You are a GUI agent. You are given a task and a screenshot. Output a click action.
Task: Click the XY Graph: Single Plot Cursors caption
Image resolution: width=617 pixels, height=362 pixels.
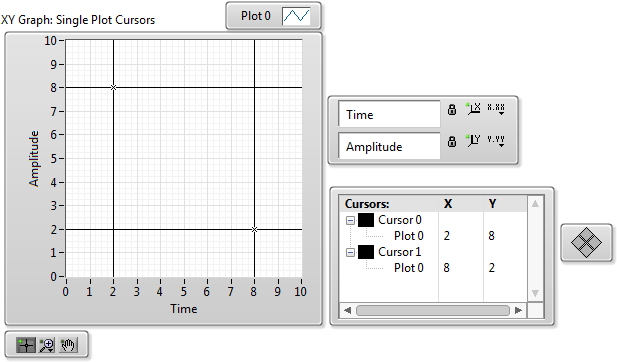click(78, 20)
